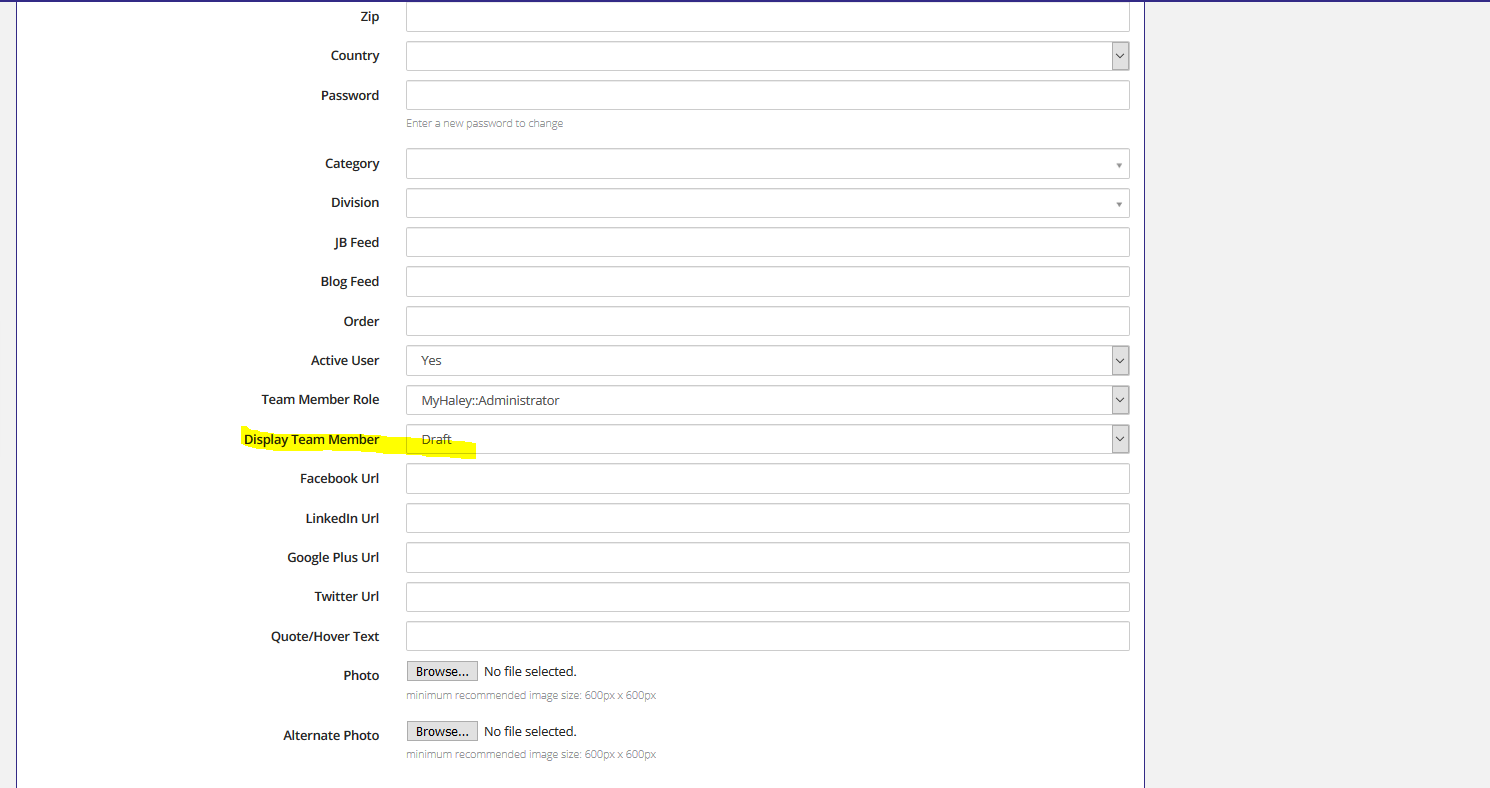The width and height of the screenshot is (1490, 788).
Task: Click the Google Plus Url label
Action: pyautogui.click(x=333, y=558)
